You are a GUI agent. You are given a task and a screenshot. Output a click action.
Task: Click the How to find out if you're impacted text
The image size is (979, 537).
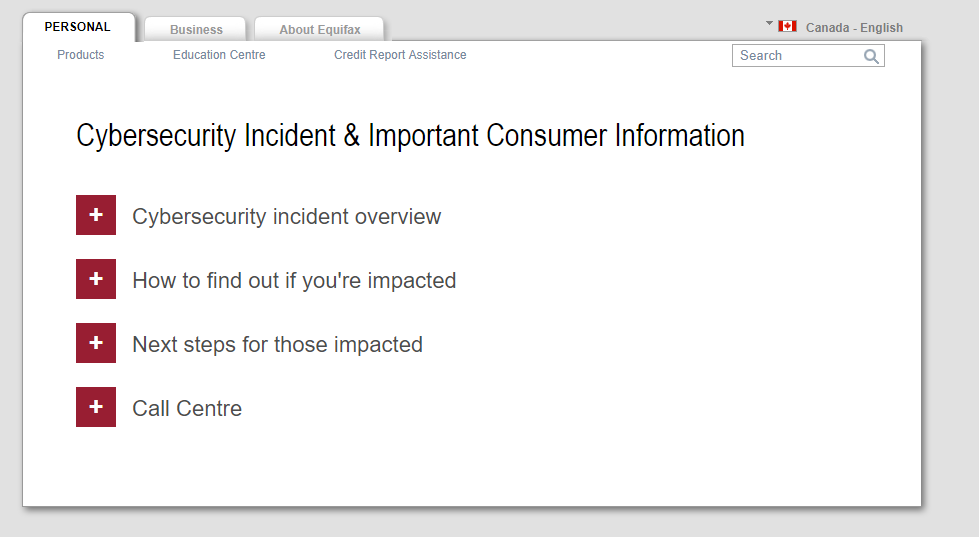click(x=294, y=281)
